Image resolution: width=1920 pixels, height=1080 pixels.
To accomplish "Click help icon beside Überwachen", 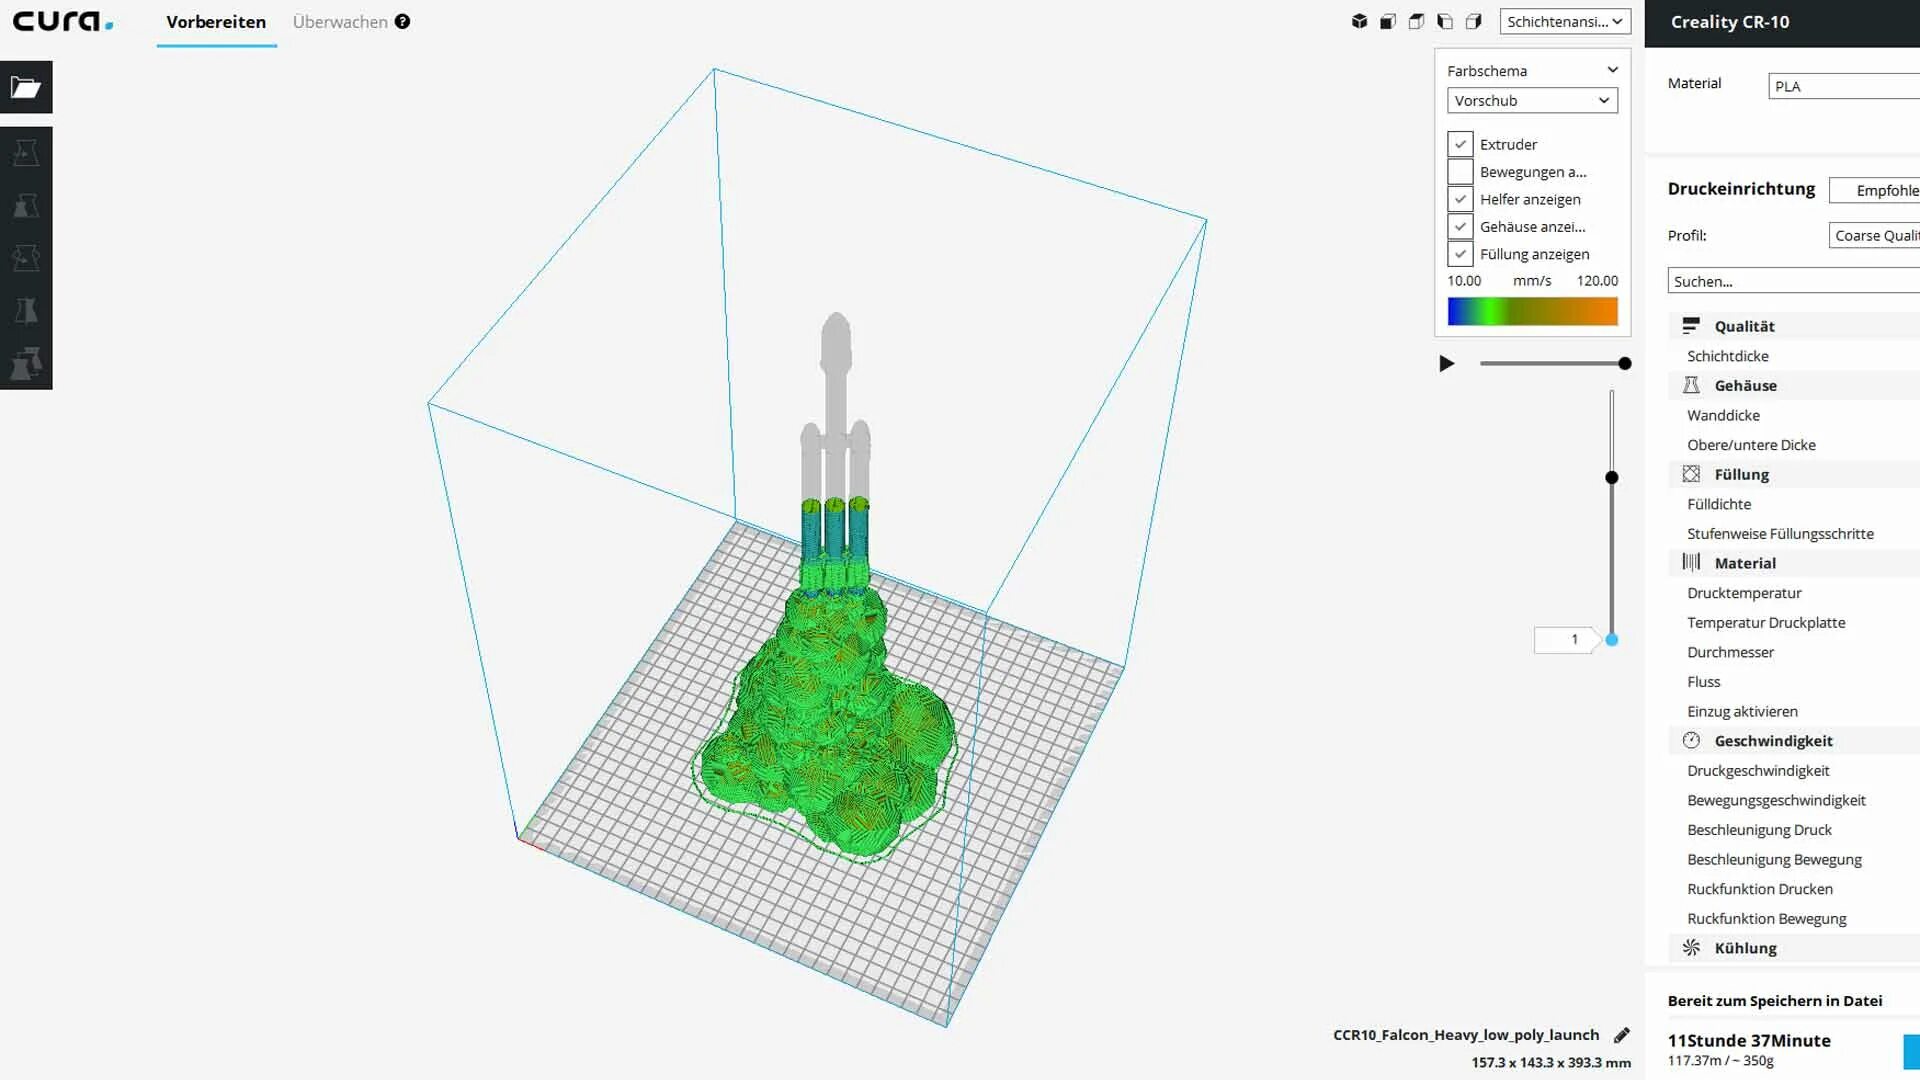I will [x=402, y=21].
